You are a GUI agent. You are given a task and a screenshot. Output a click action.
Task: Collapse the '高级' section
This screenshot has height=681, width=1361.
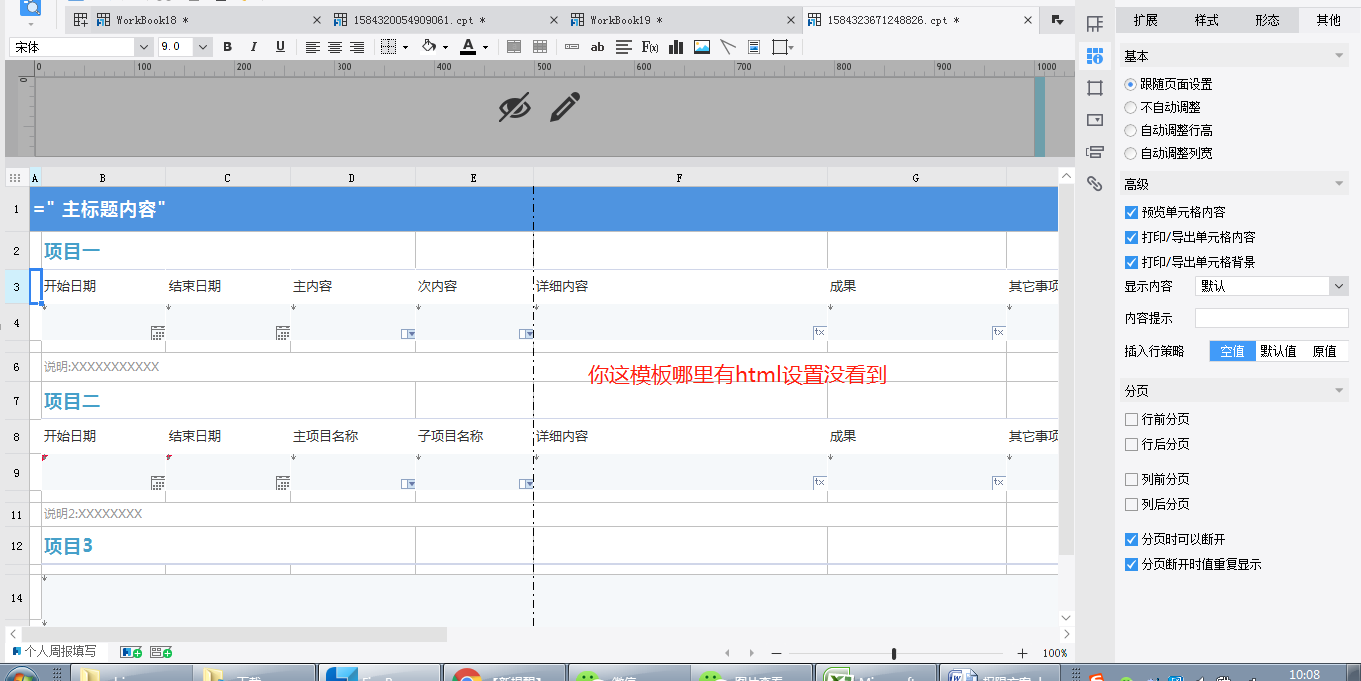click(1341, 185)
